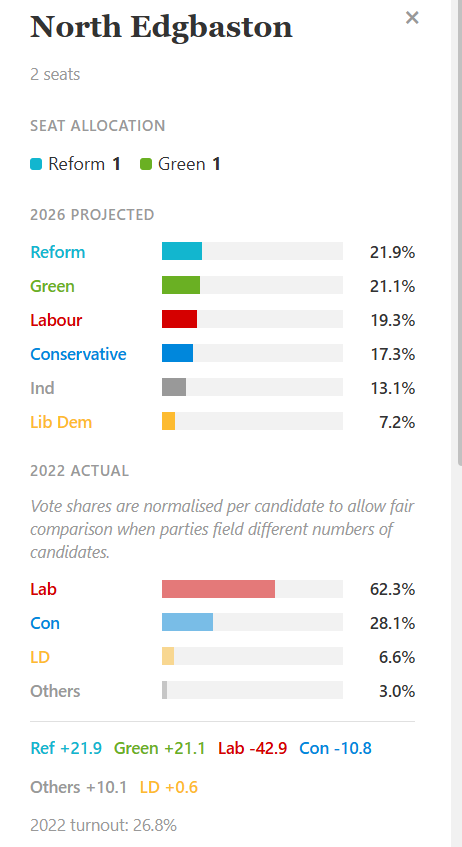Click the Green legend square
462x847 pixels.
(x=146, y=164)
